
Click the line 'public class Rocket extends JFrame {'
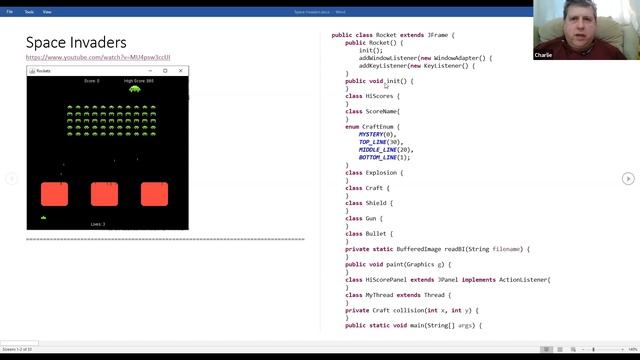coord(393,35)
